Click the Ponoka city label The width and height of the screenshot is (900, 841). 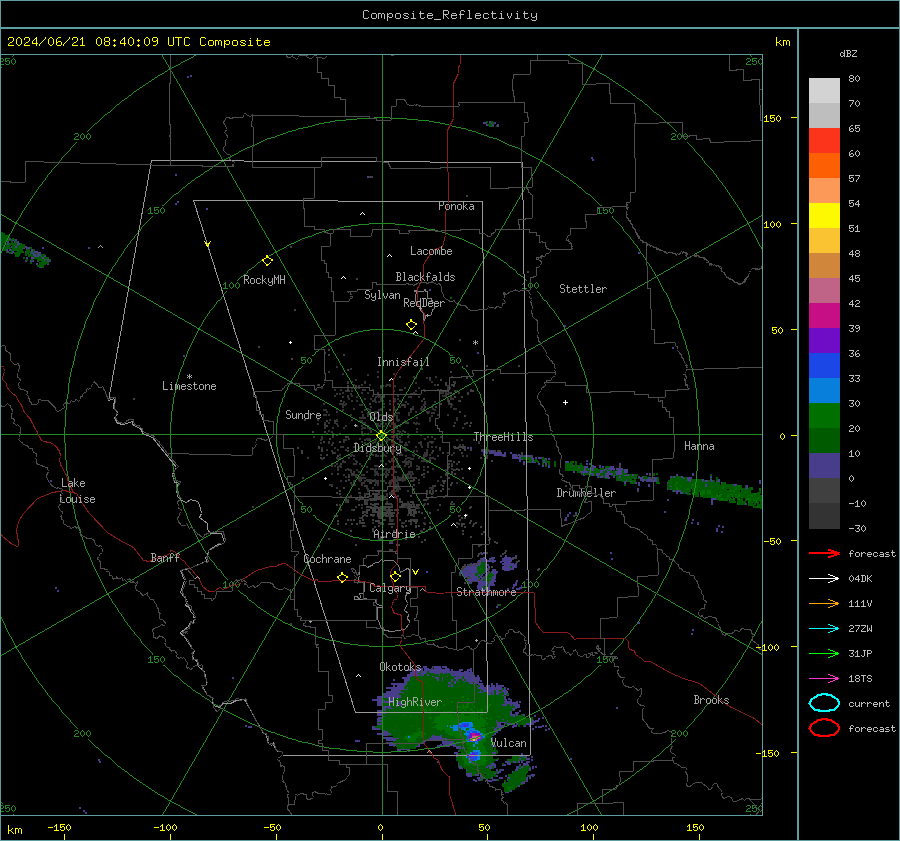tap(456, 206)
